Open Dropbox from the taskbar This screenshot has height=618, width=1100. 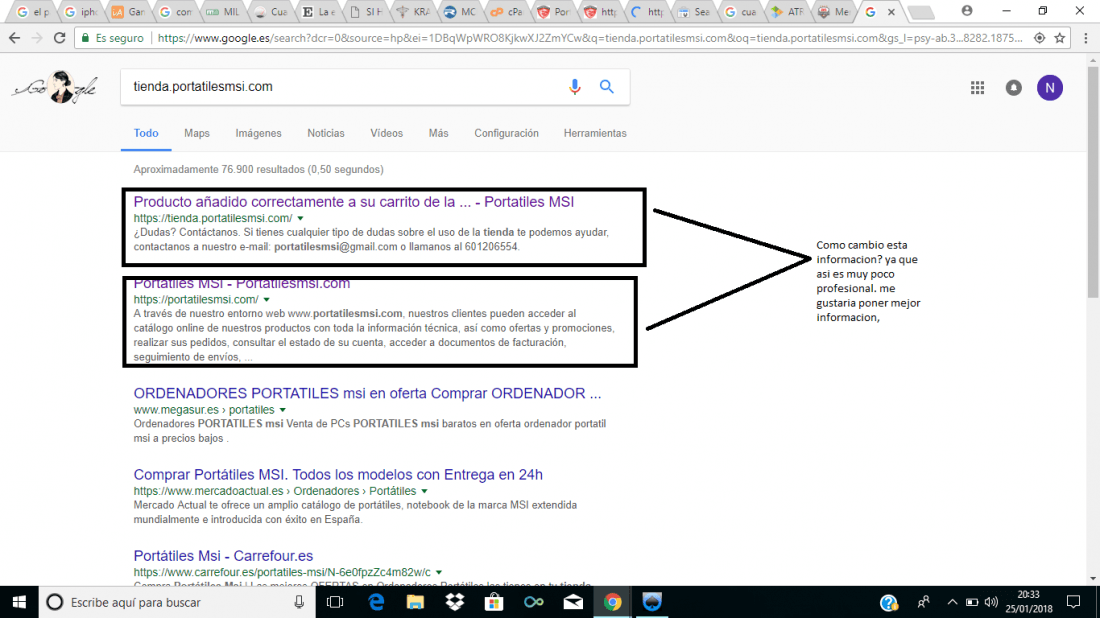[x=455, y=602]
